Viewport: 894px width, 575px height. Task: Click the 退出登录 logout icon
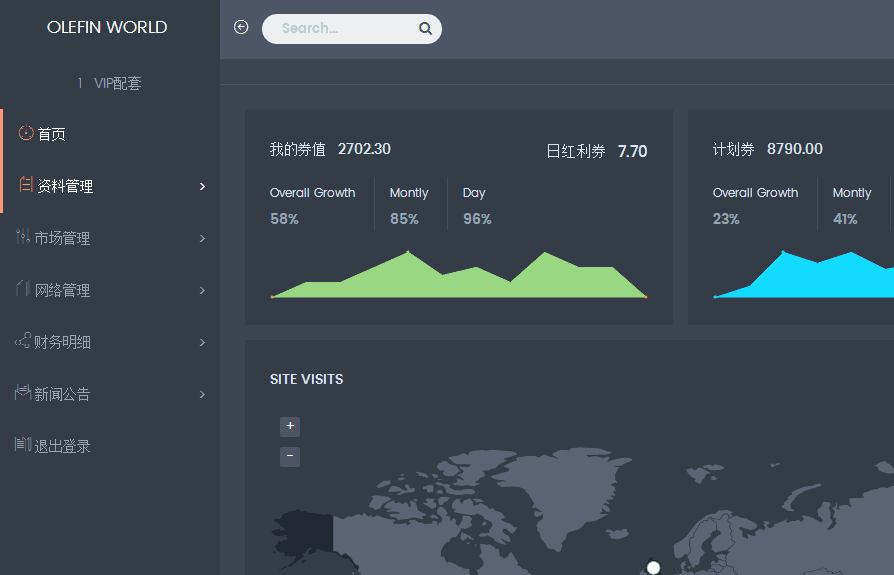tap(23, 444)
